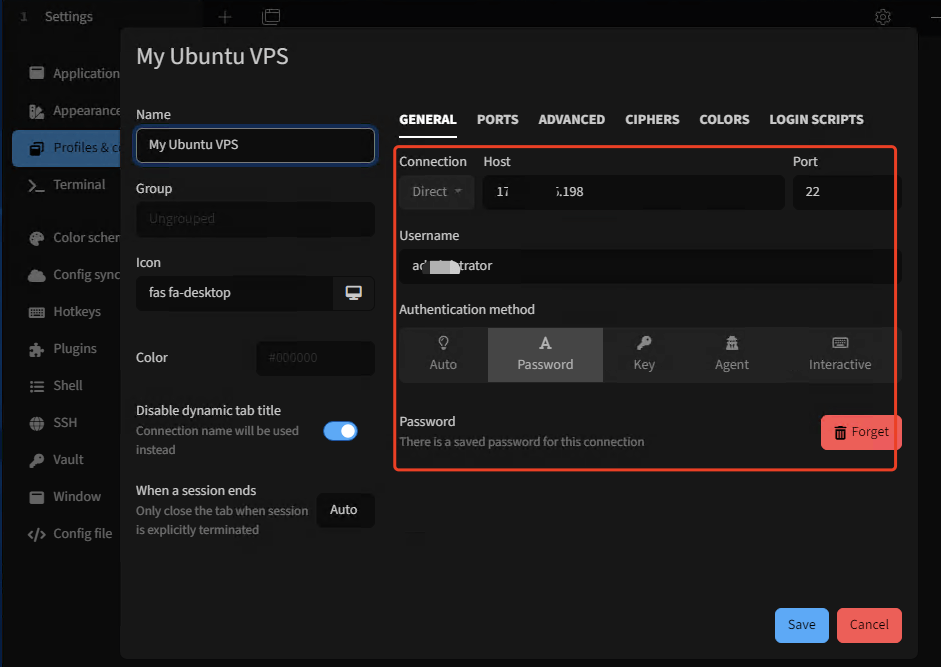Viewport: 941px width, 667px height.
Task: Open Shell settings section
Action: pos(56,385)
